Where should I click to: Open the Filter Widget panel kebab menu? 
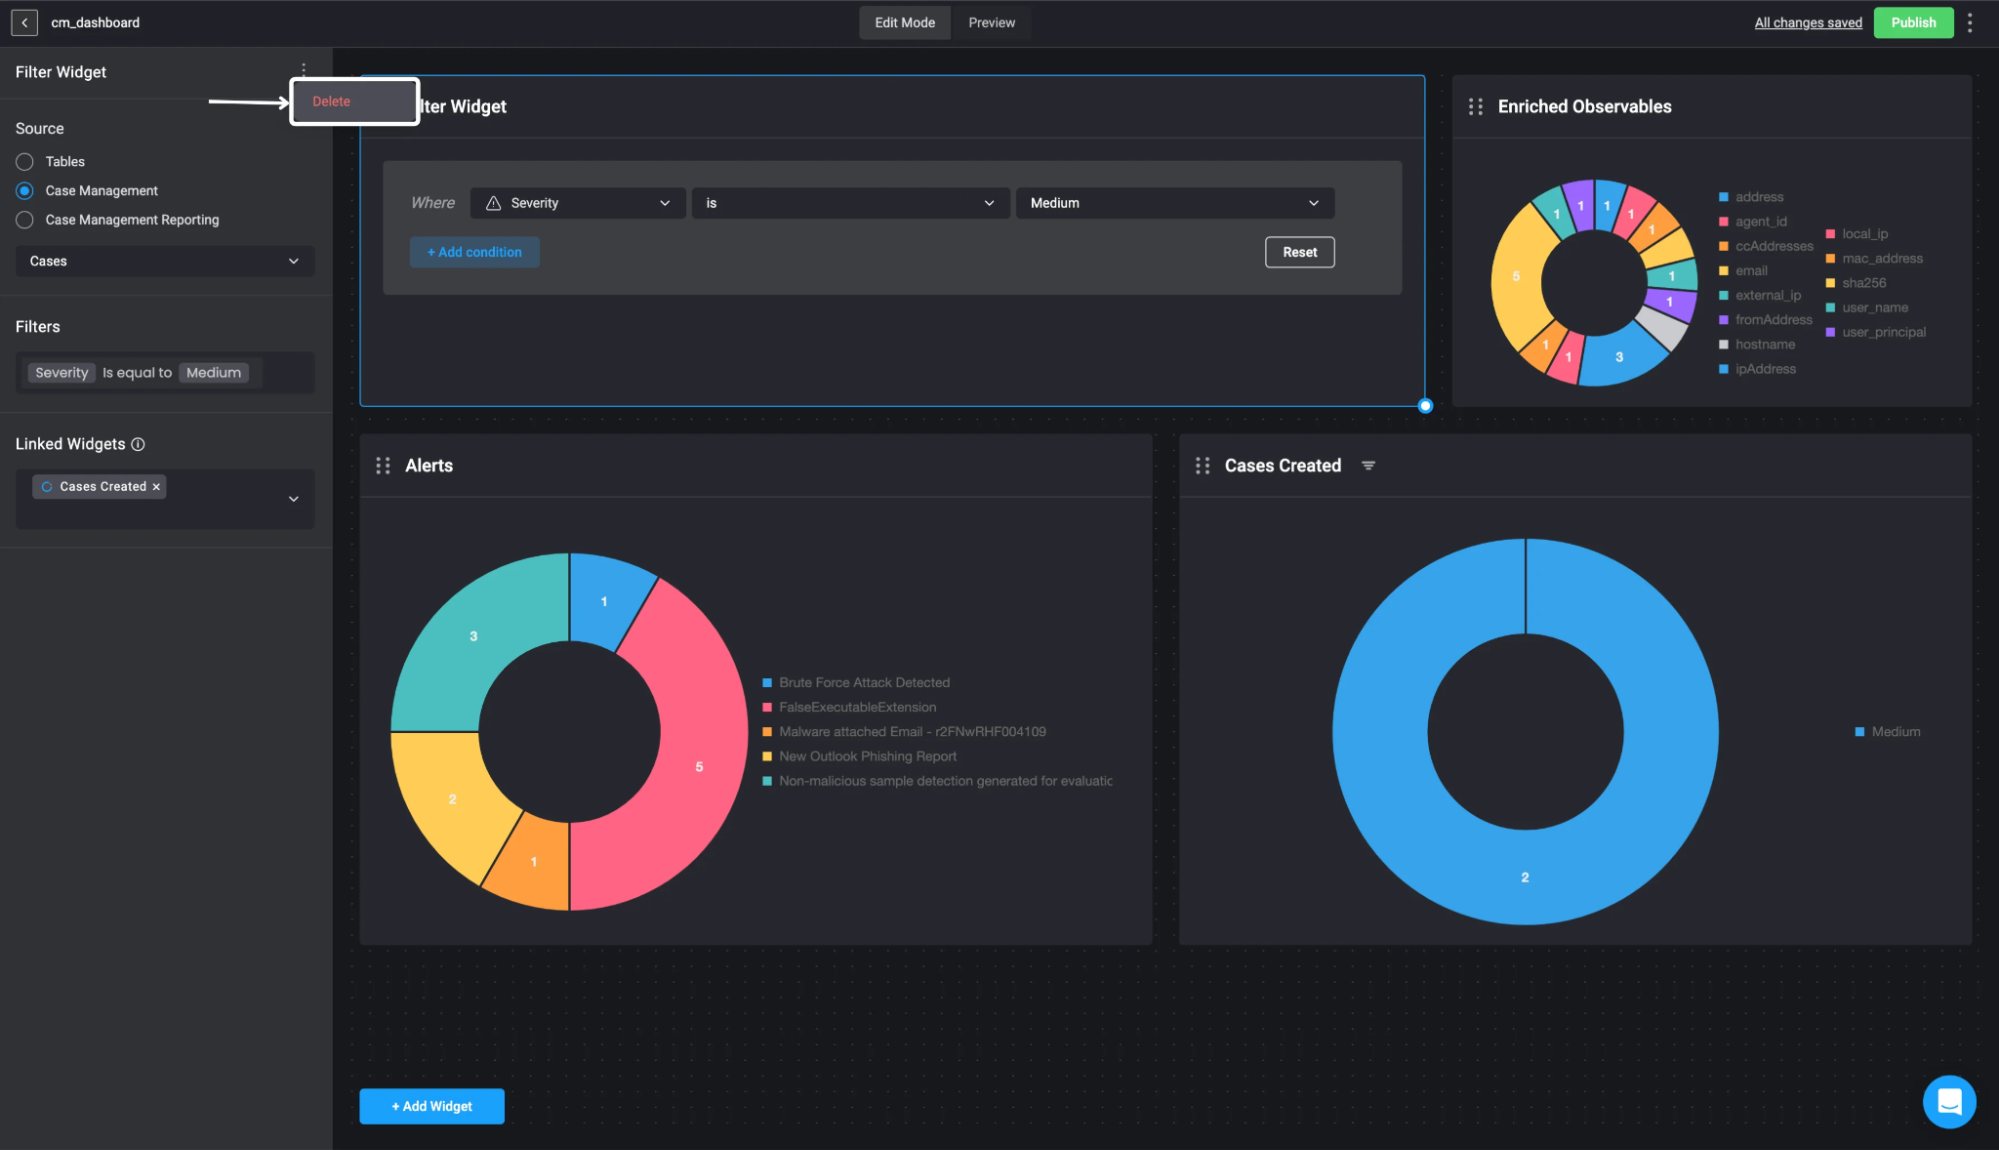304,70
